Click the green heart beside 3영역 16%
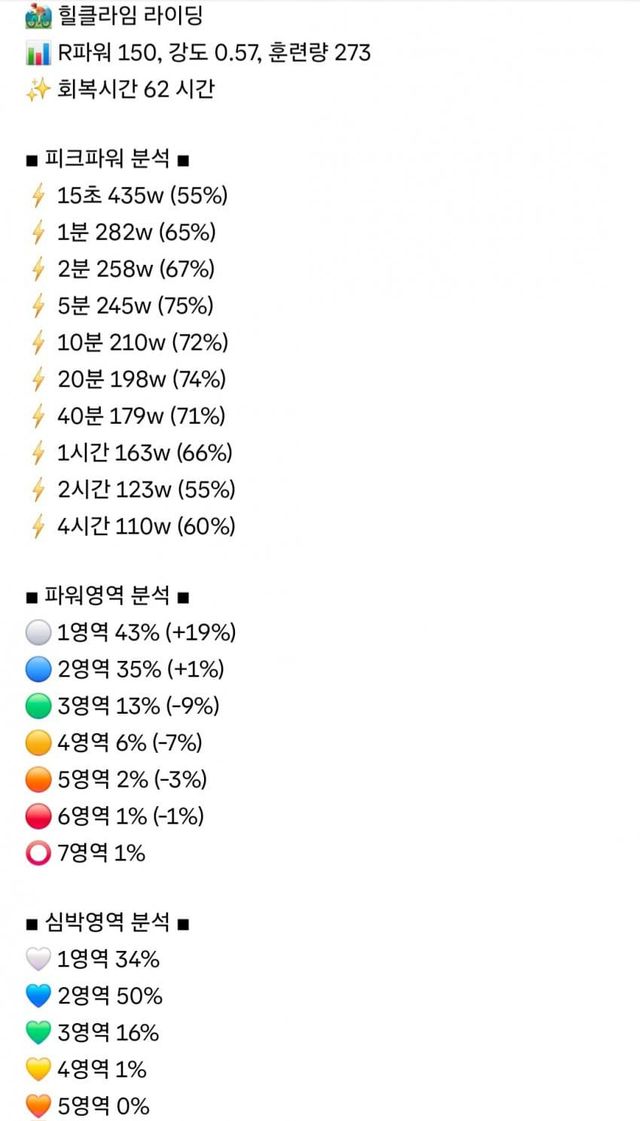640x1121 pixels. point(38,1033)
